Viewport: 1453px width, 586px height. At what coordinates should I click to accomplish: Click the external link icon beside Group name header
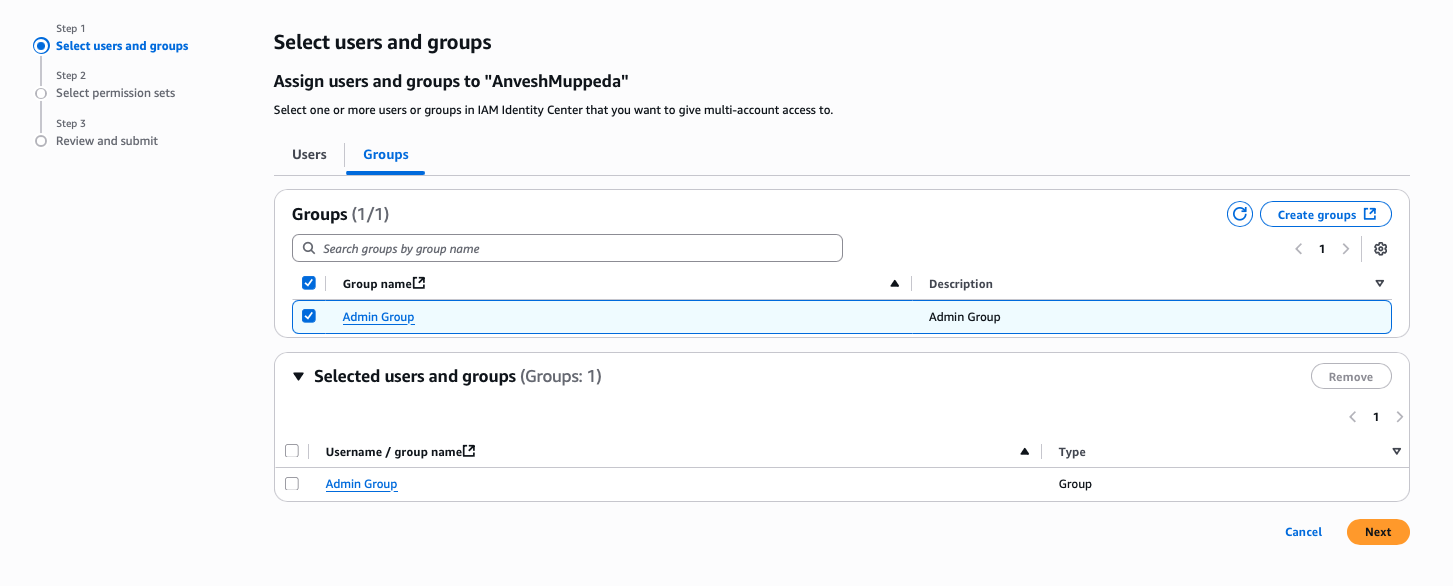pyautogui.click(x=420, y=282)
